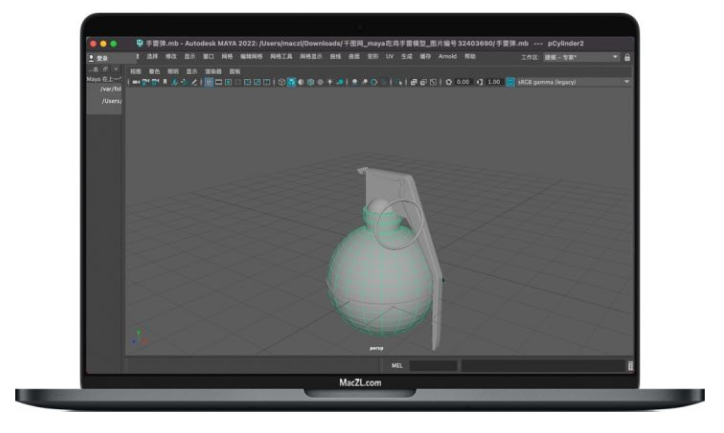
Task: Click the /var/fol path entry
Action: coord(110,89)
